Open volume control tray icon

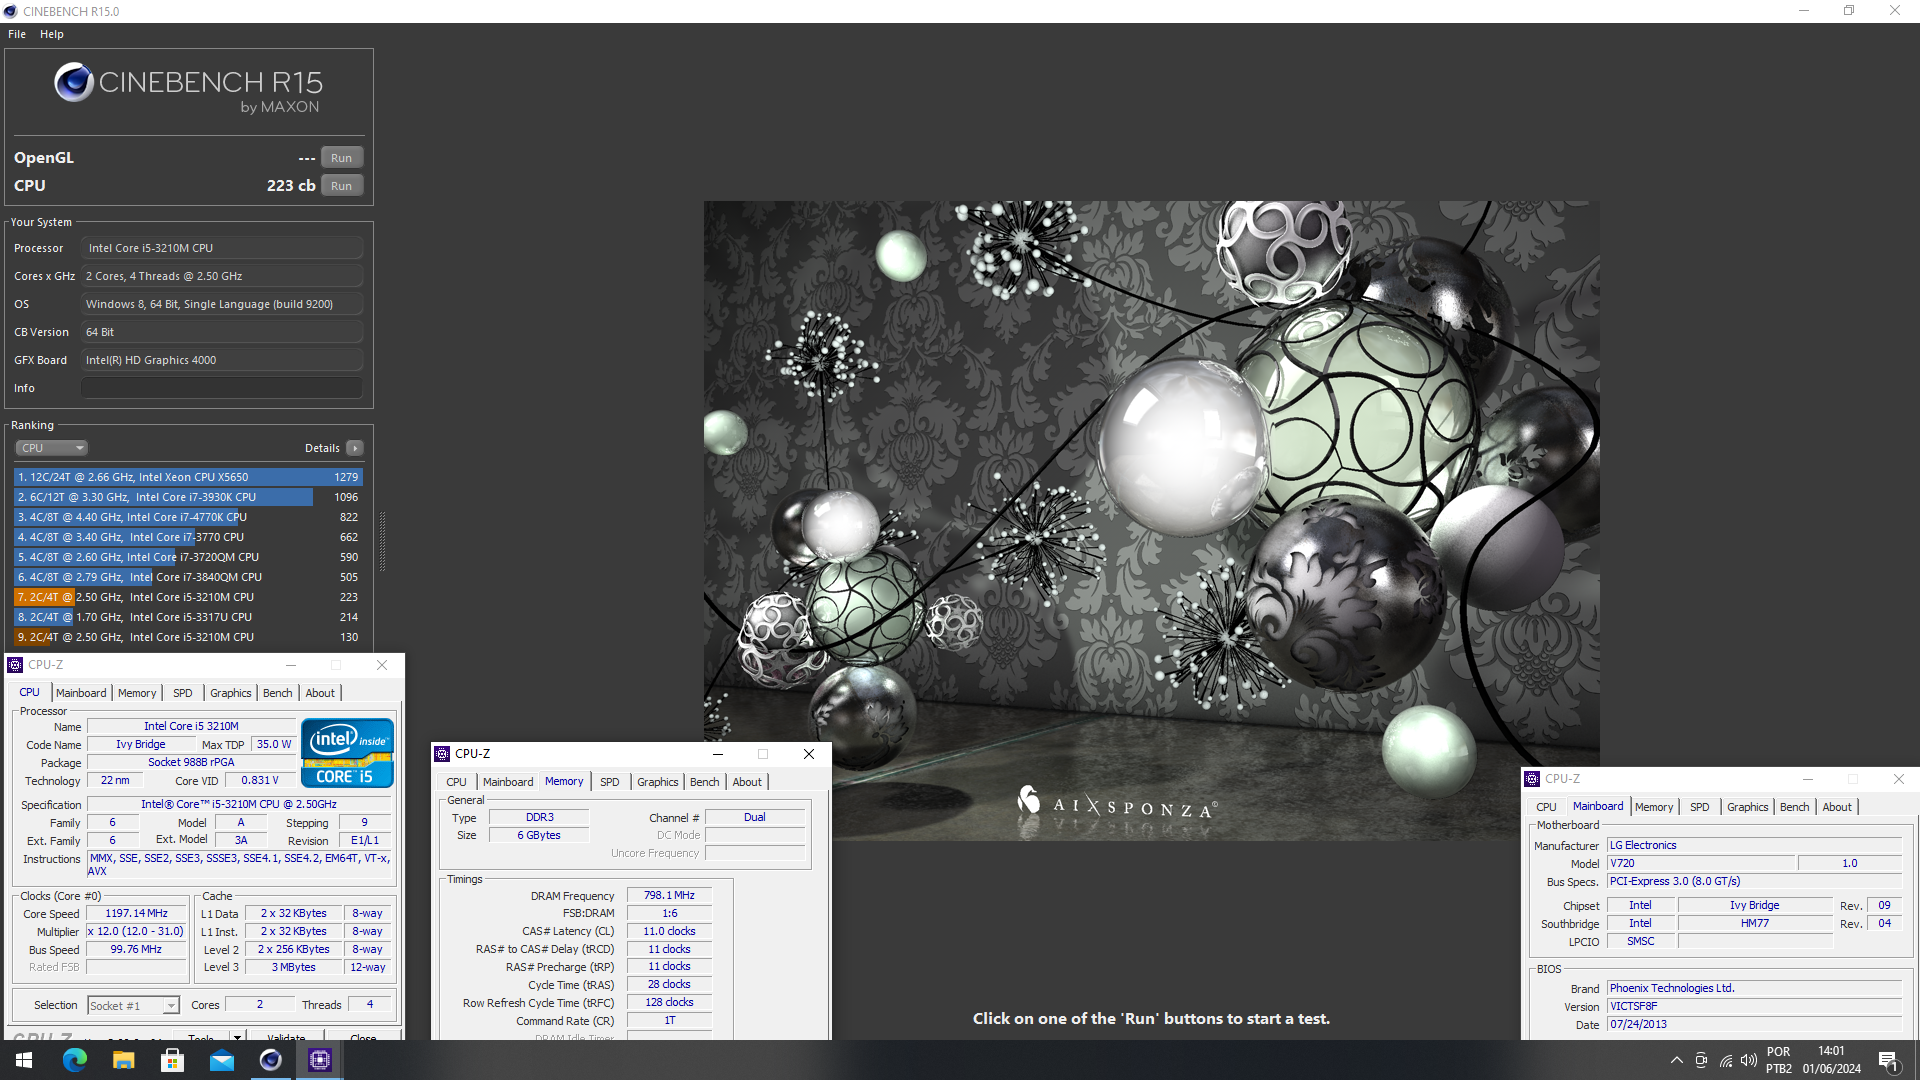pyautogui.click(x=1748, y=1060)
